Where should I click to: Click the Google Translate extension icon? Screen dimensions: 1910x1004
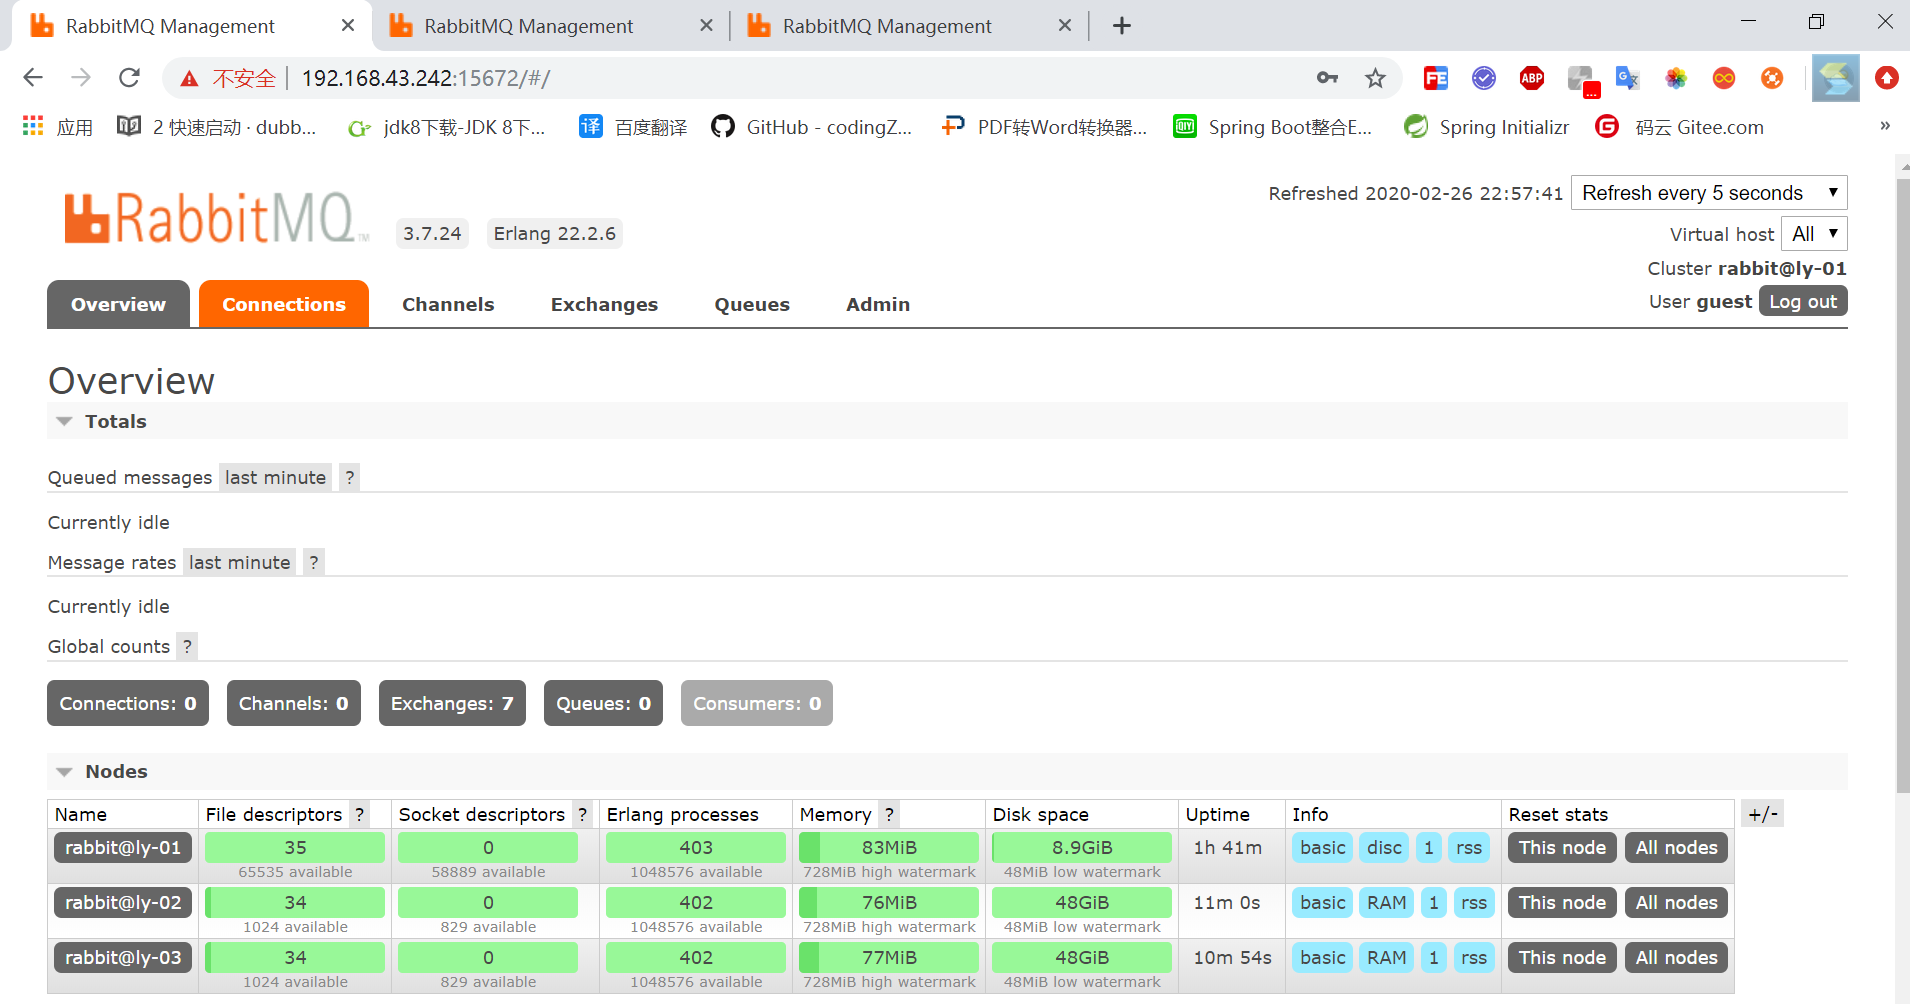tap(1628, 78)
